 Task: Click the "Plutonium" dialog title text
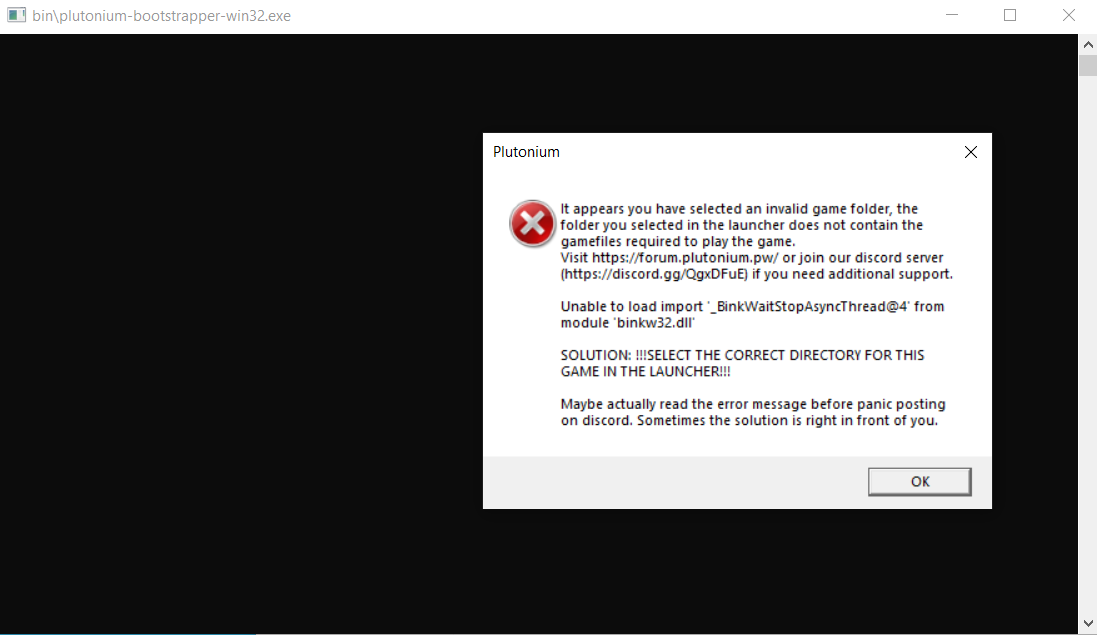tap(526, 152)
